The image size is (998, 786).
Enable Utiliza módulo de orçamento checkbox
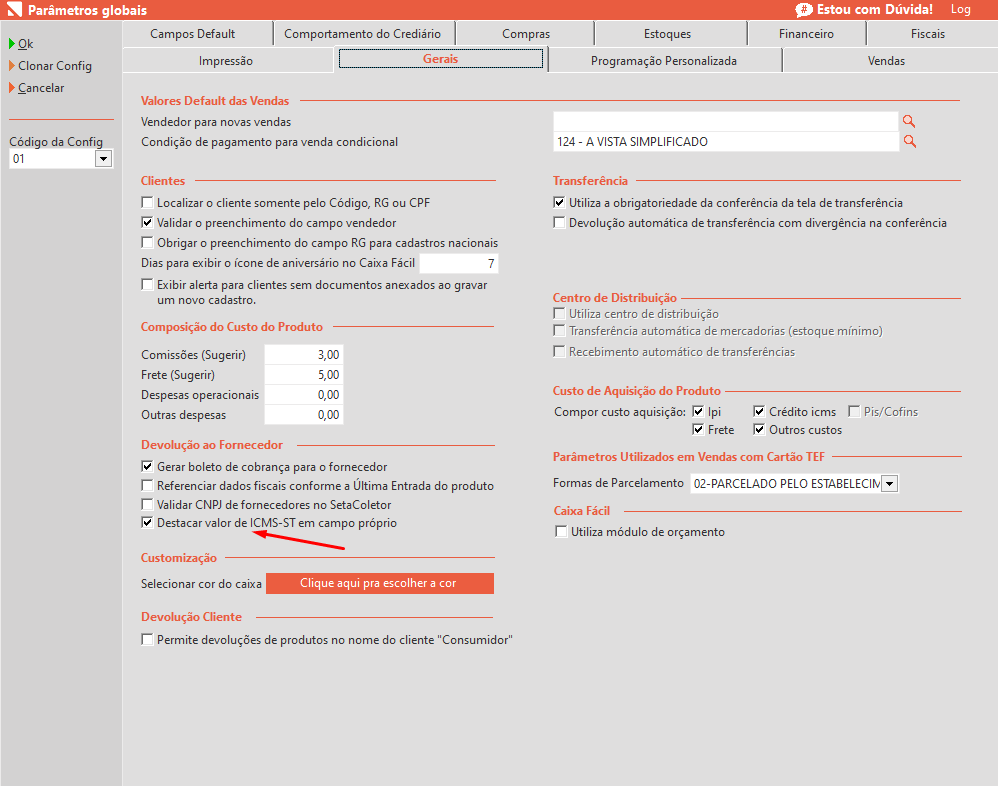561,531
